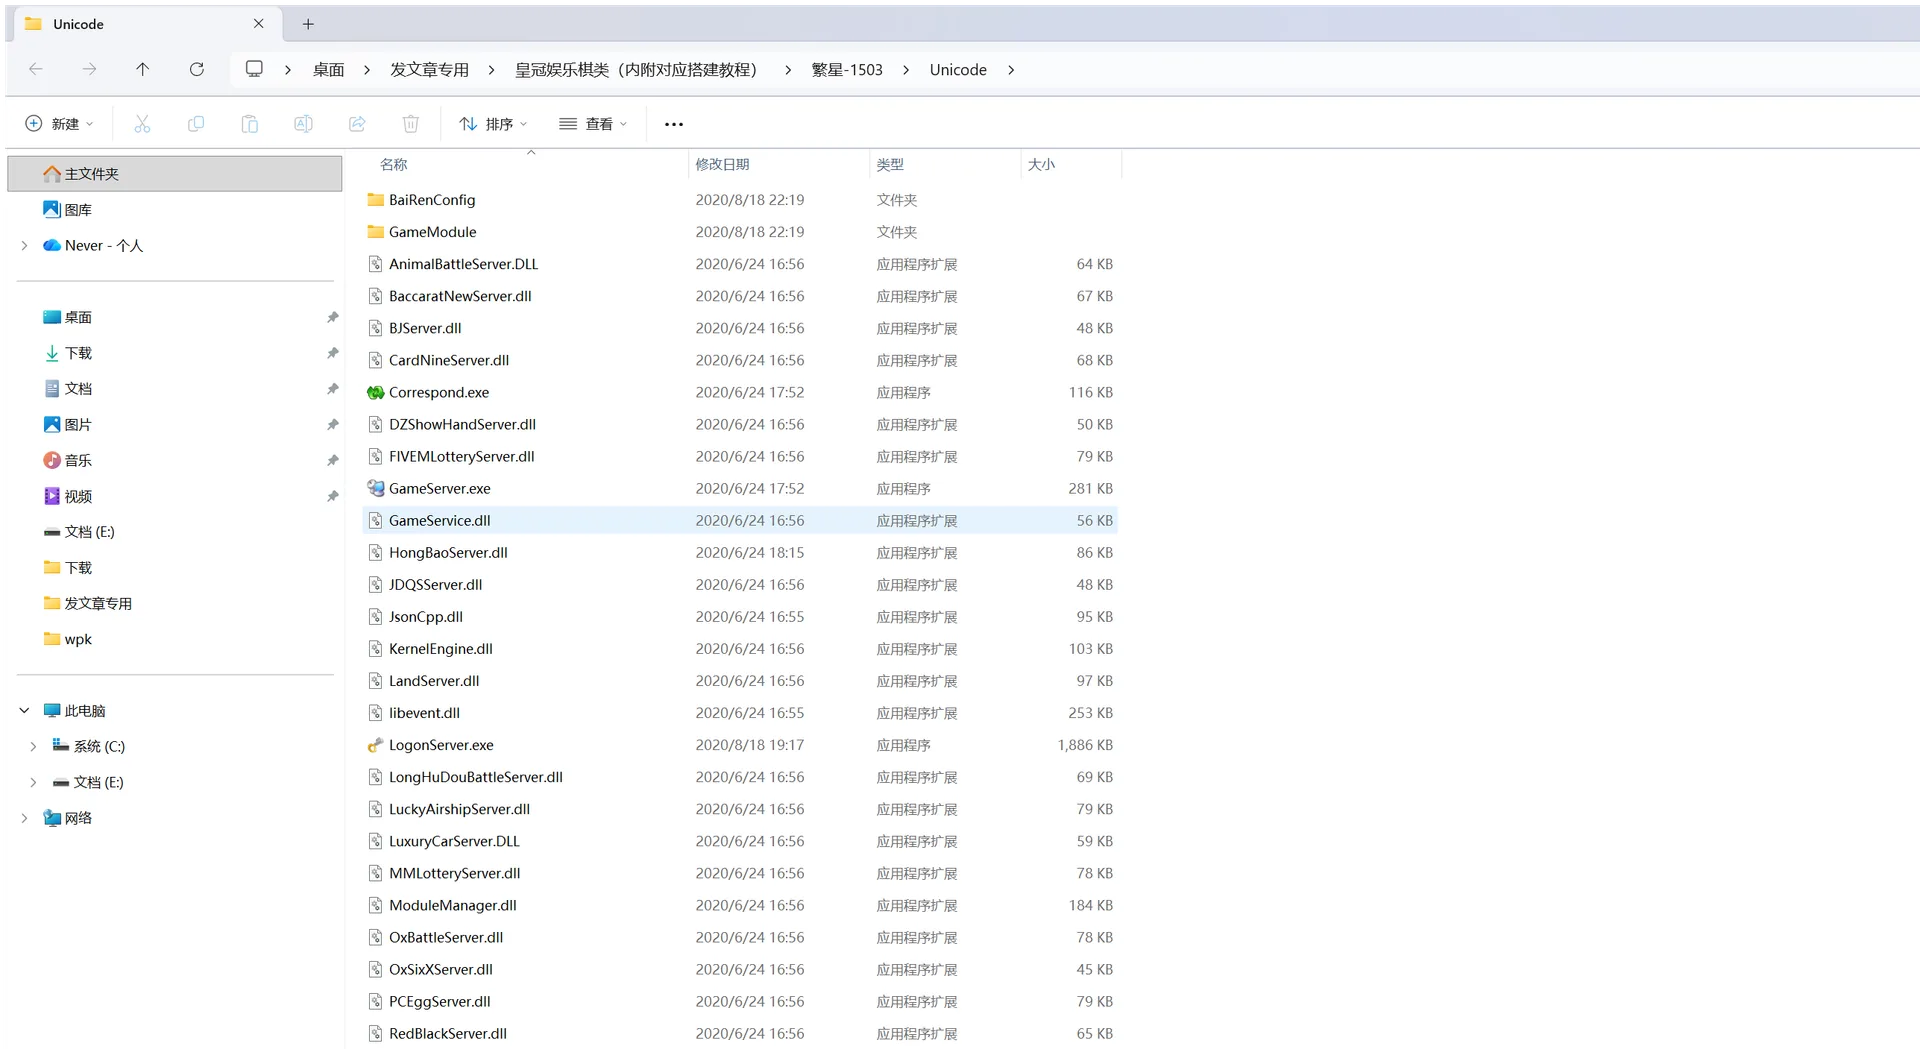Open the 排序 sort dropdown
The width and height of the screenshot is (1920, 1049).
click(x=493, y=124)
